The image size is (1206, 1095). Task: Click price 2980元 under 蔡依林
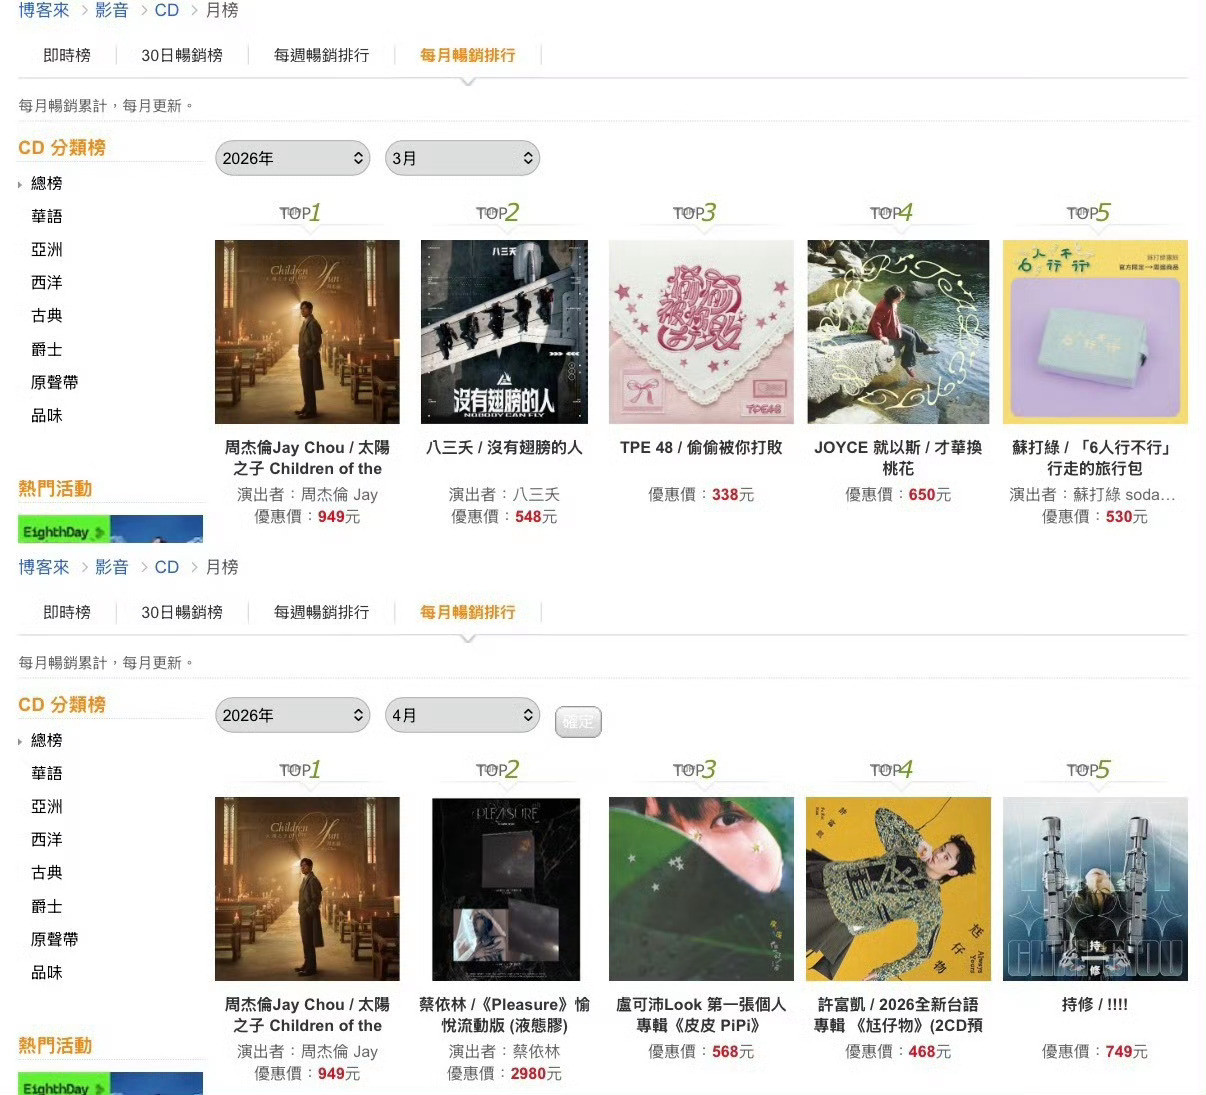pyautogui.click(x=536, y=1074)
